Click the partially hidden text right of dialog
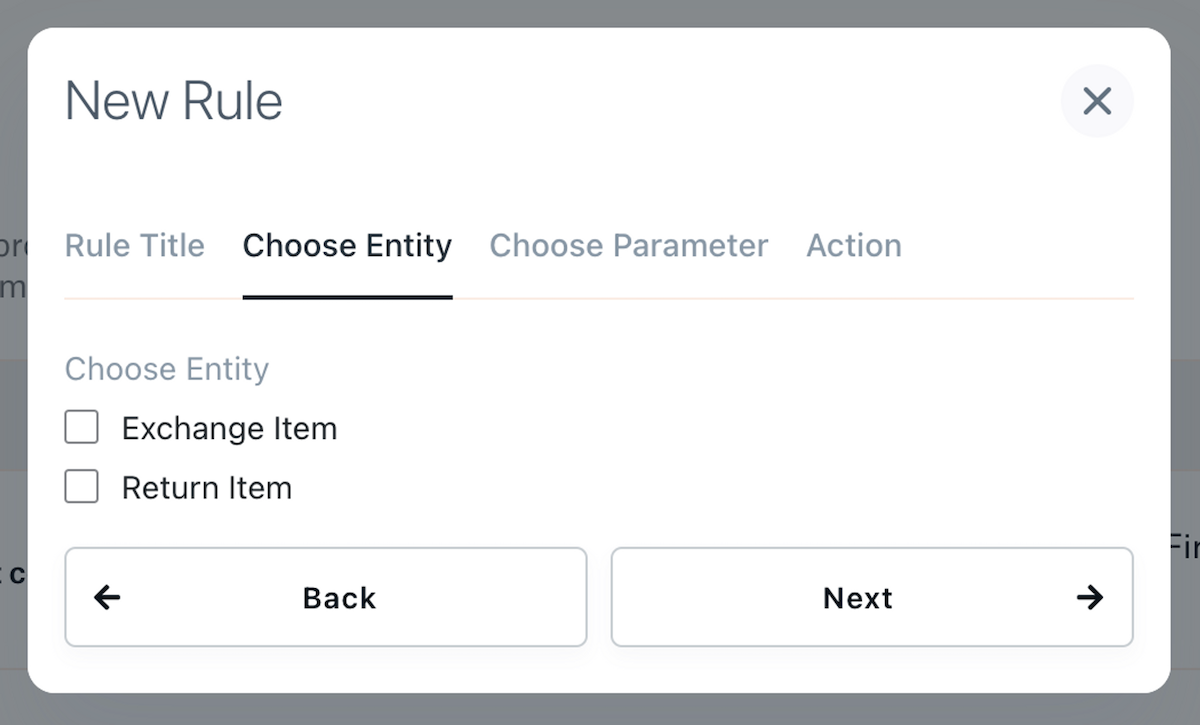Screen dimensions: 1200x725 click(x=1185, y=546)
